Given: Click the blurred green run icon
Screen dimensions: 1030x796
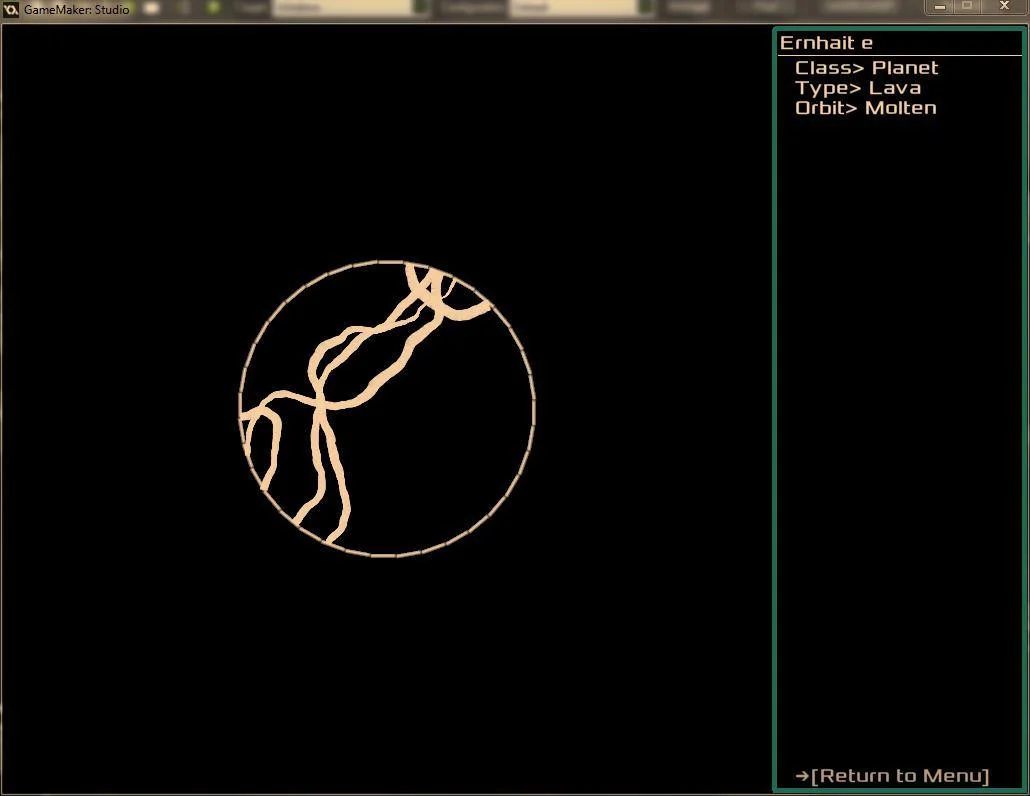Looking at the screenshot, I should tap(213, 8).
